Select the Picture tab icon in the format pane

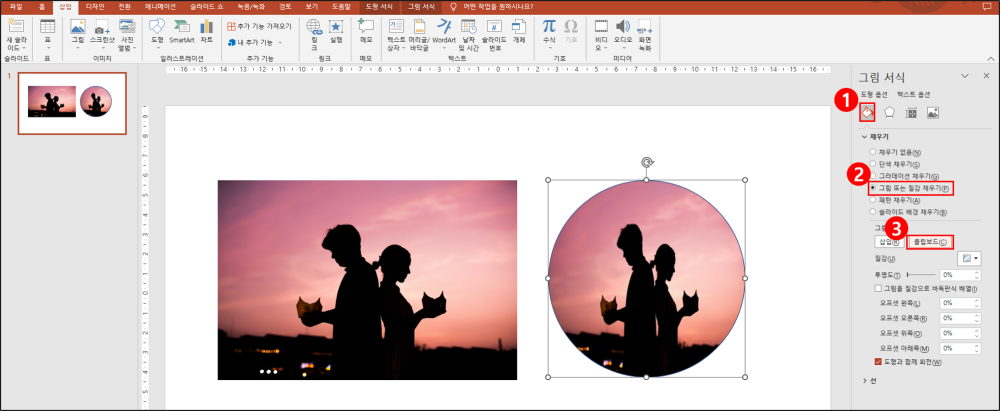932,113
